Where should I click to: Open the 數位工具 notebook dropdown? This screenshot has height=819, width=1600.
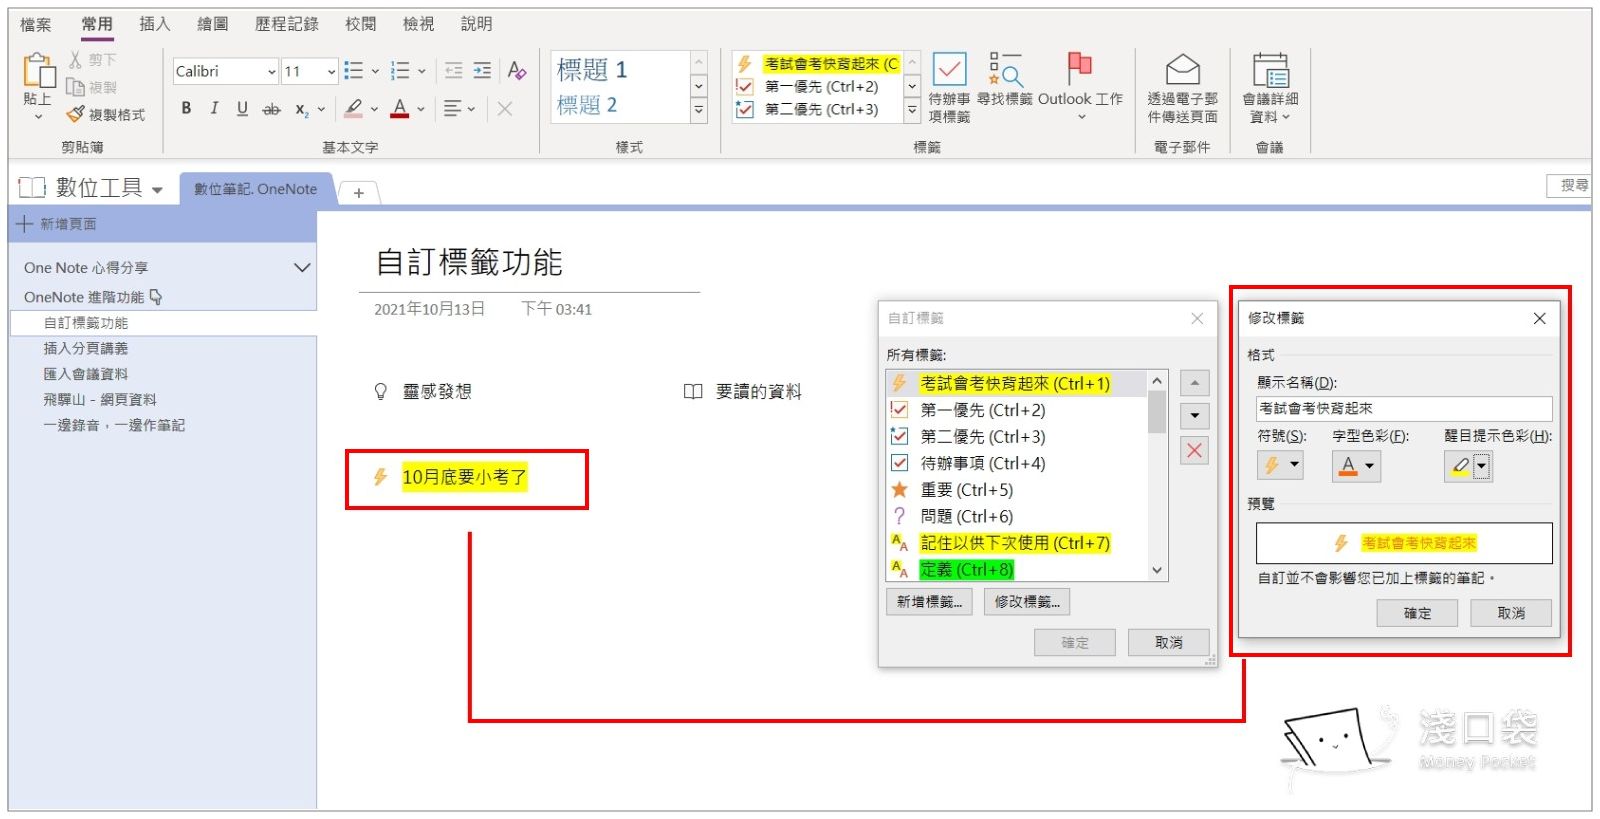pyautogui.click(x=157, y=190)
